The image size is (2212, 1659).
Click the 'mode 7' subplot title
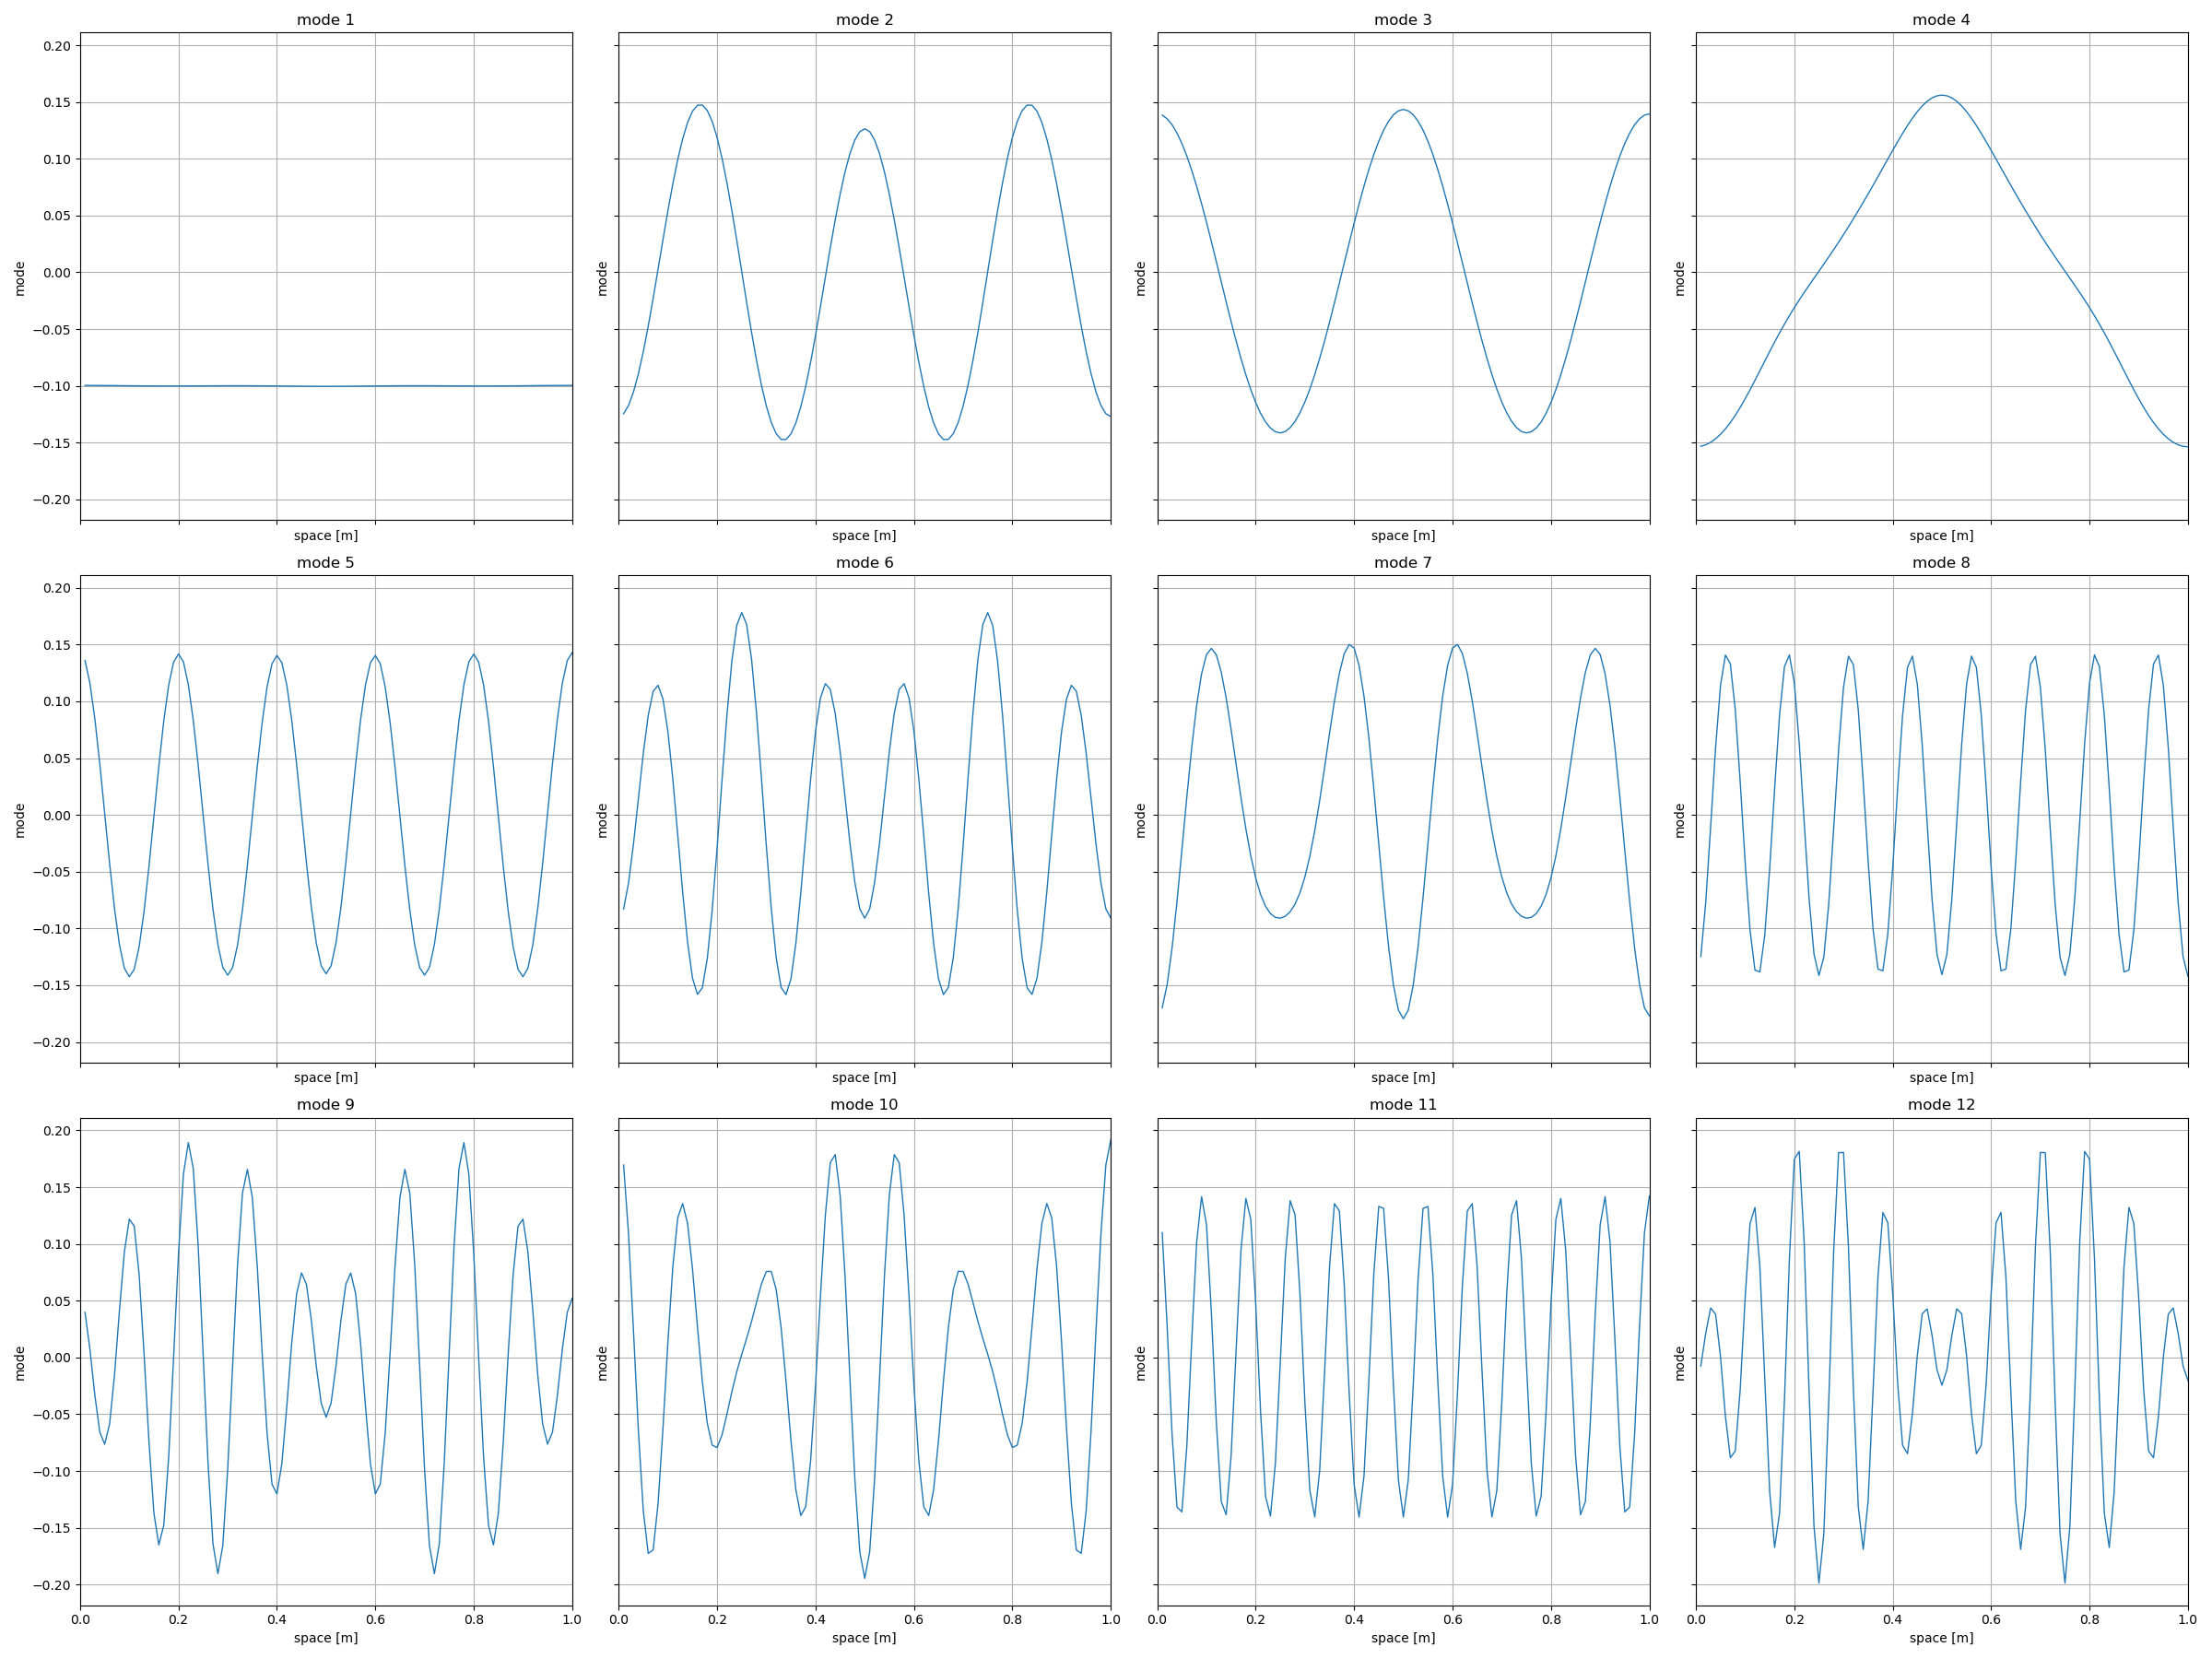(1402, 563)
